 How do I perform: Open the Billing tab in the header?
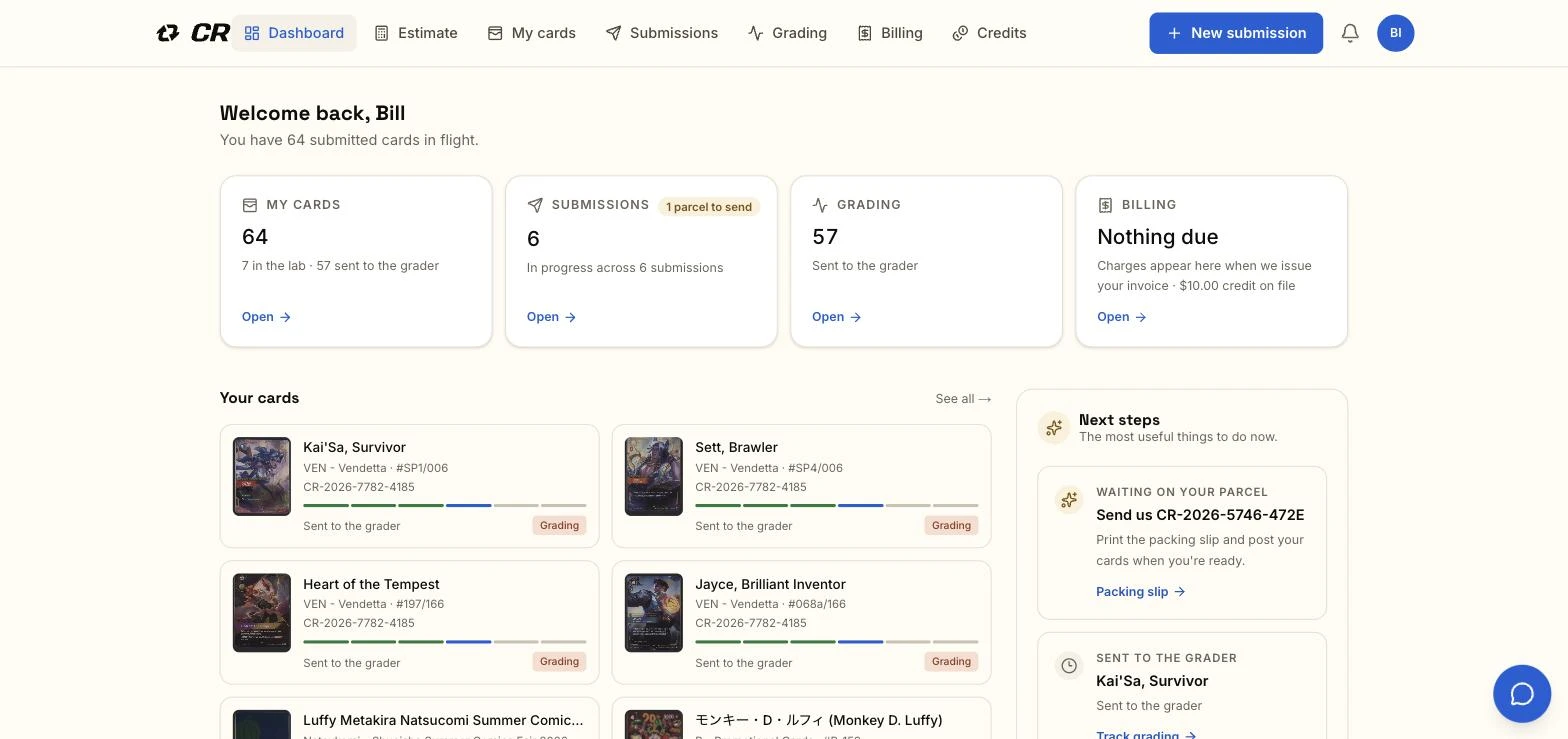click(890, 33)
